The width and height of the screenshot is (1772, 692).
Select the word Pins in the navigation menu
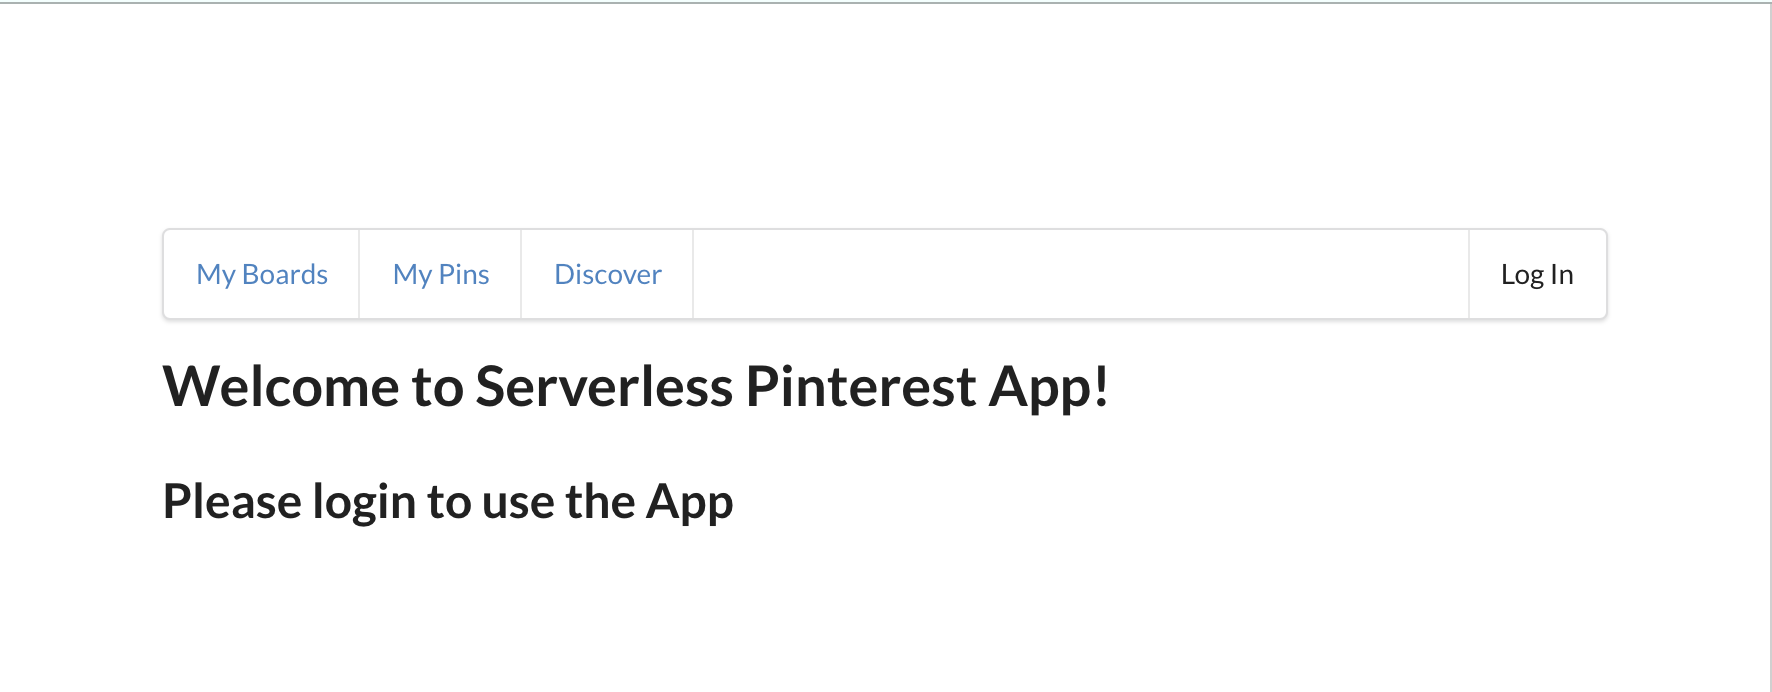[x=464, y=274]
